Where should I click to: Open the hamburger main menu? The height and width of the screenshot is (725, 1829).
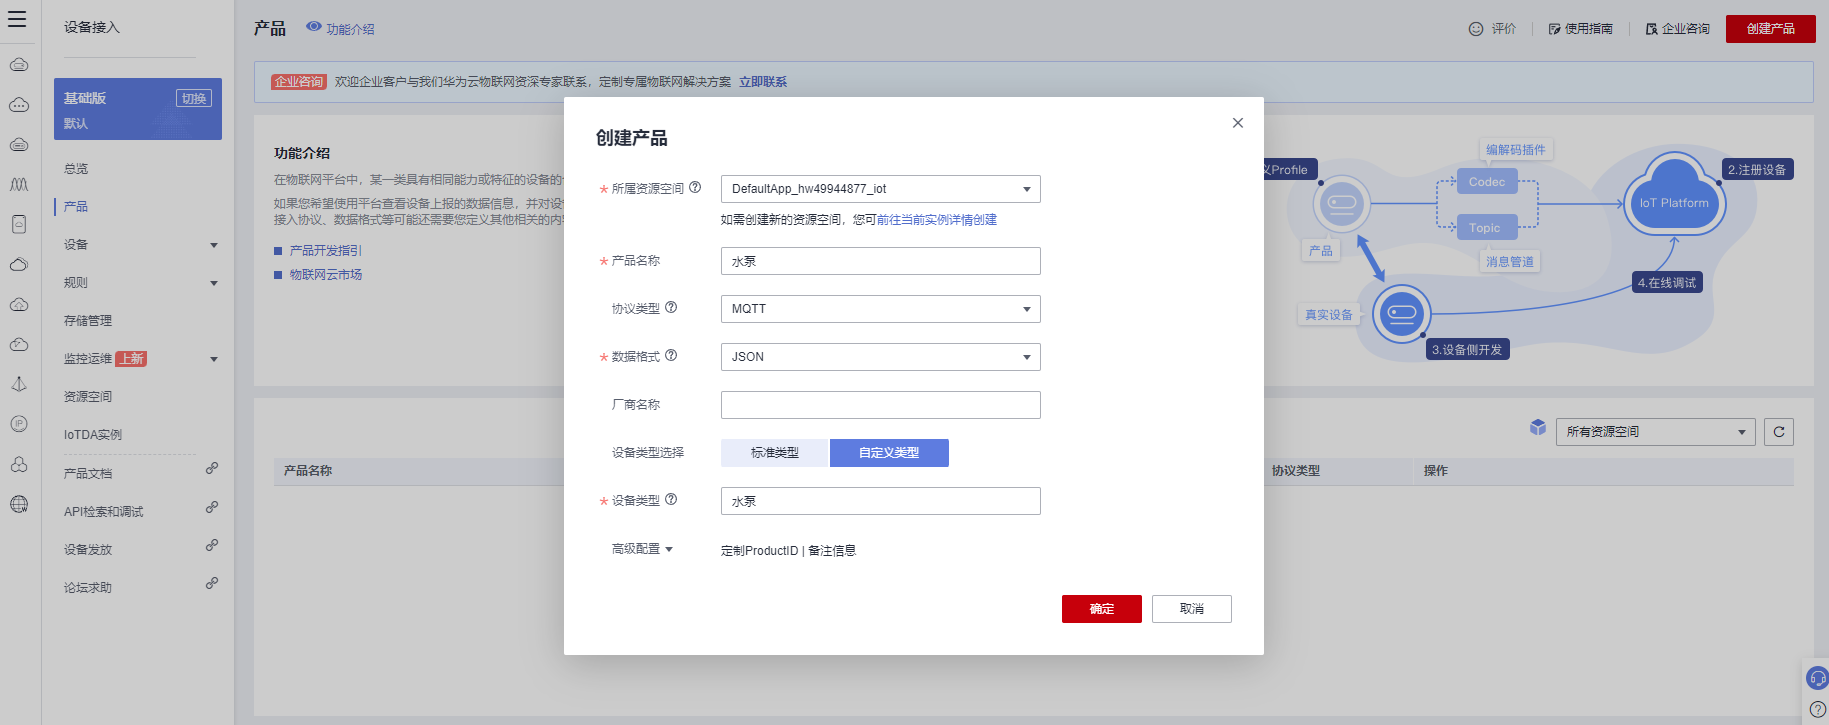coord(17,19)
